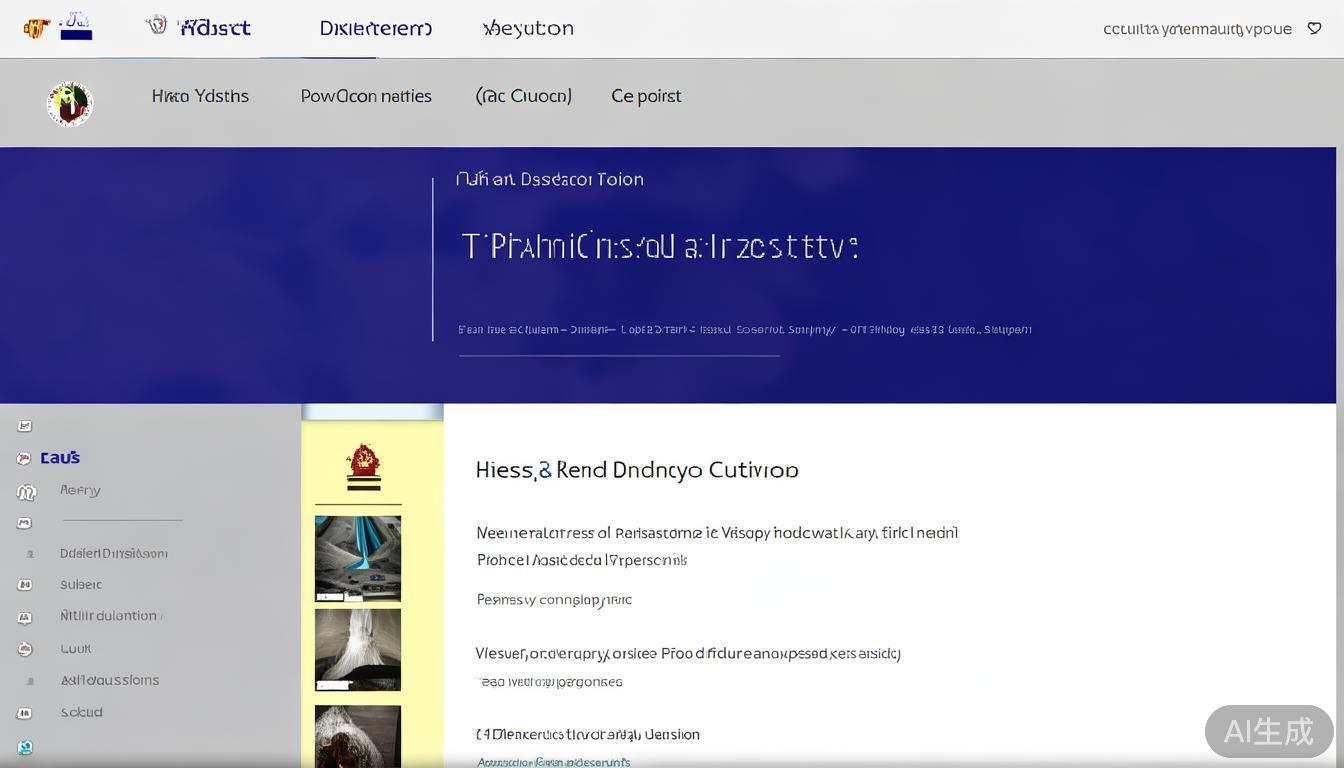Click the account text link at the top right
1344x768 pixels.
click(x=1196, y=29)
